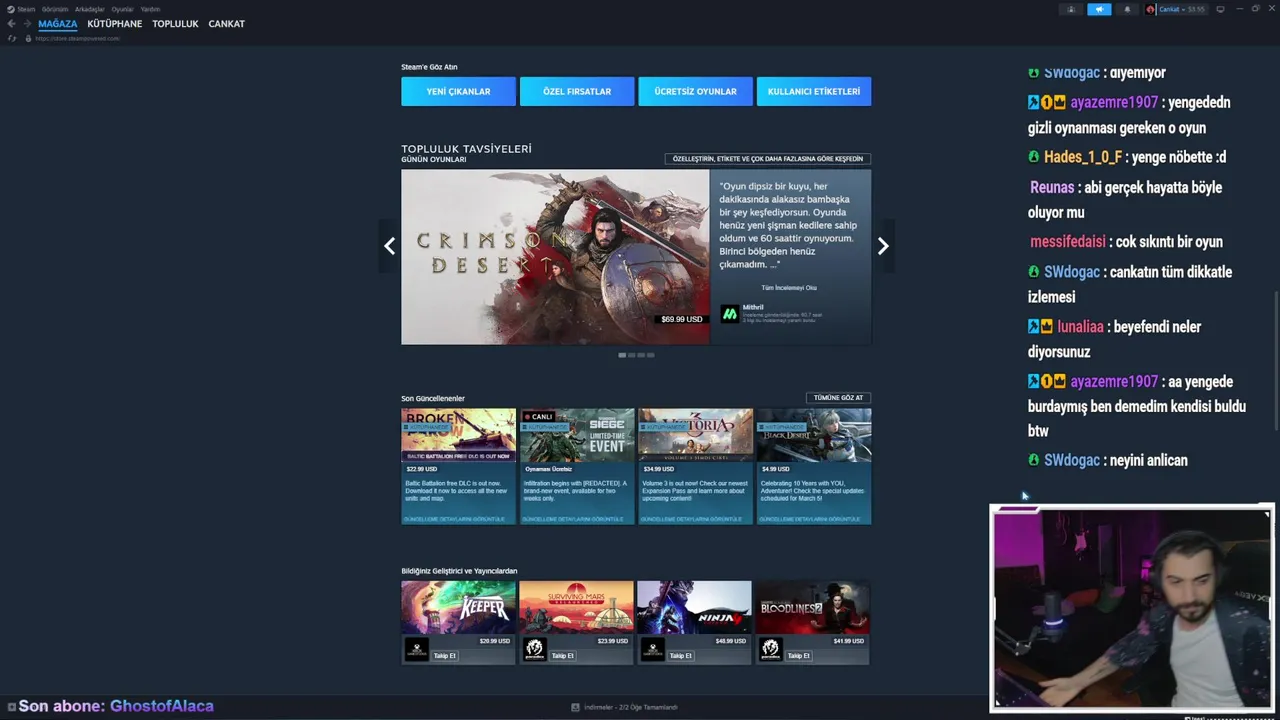Follow Ninja Gaiden 4 publisher with Takip Et
The height and width of the screenshot is (720, 1280).
coord(681,656)
